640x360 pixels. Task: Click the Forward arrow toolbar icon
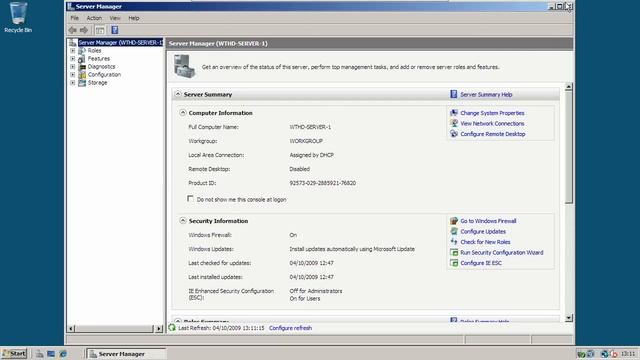[84, 30]
